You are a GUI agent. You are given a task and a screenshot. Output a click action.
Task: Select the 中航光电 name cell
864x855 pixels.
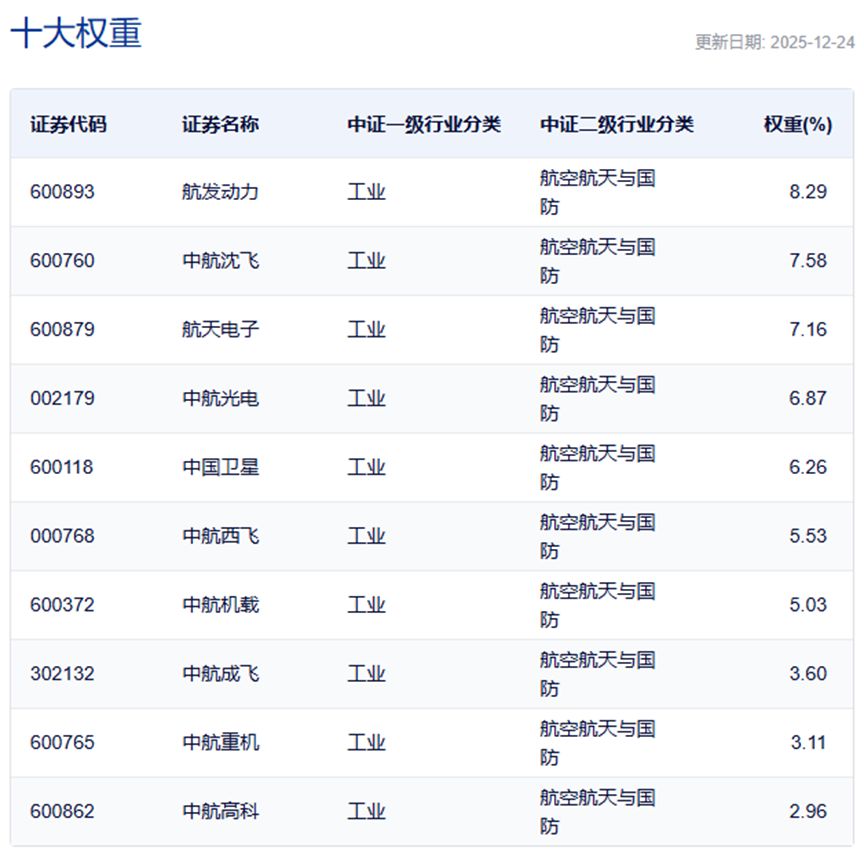coord(220,398)
